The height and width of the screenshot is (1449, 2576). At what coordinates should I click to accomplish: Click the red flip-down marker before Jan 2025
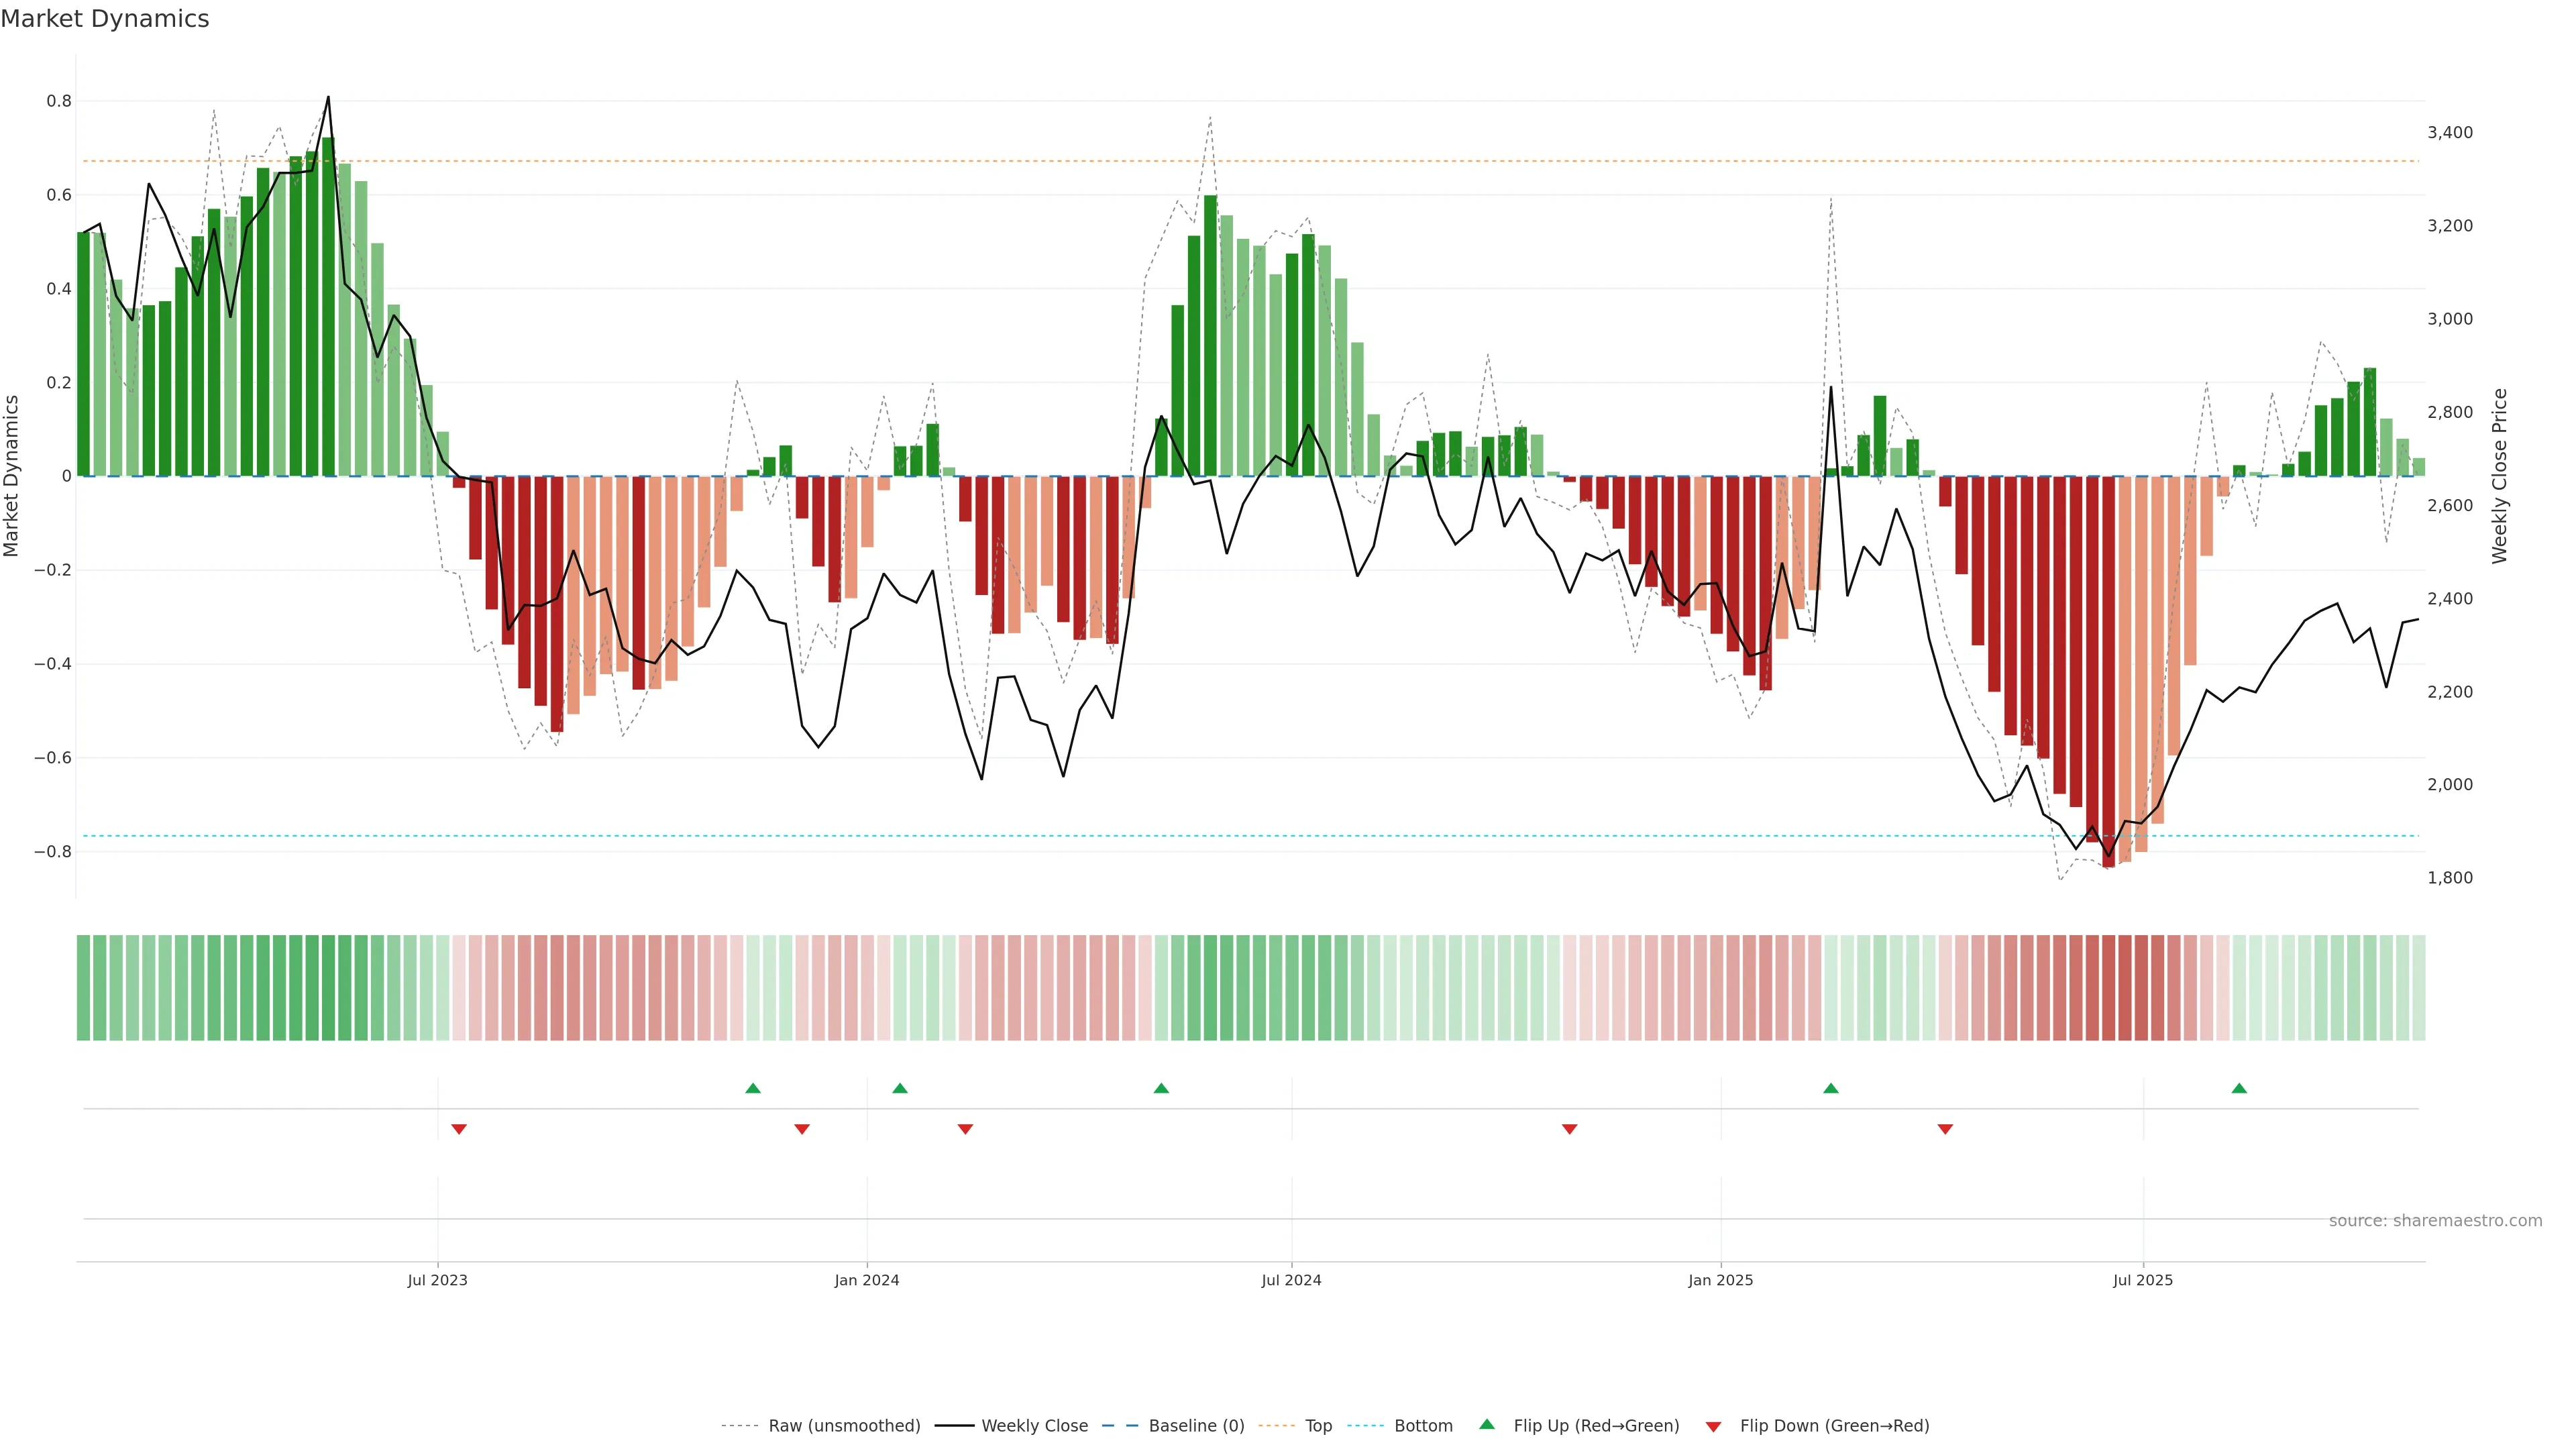click(x=1569, y=1129)
